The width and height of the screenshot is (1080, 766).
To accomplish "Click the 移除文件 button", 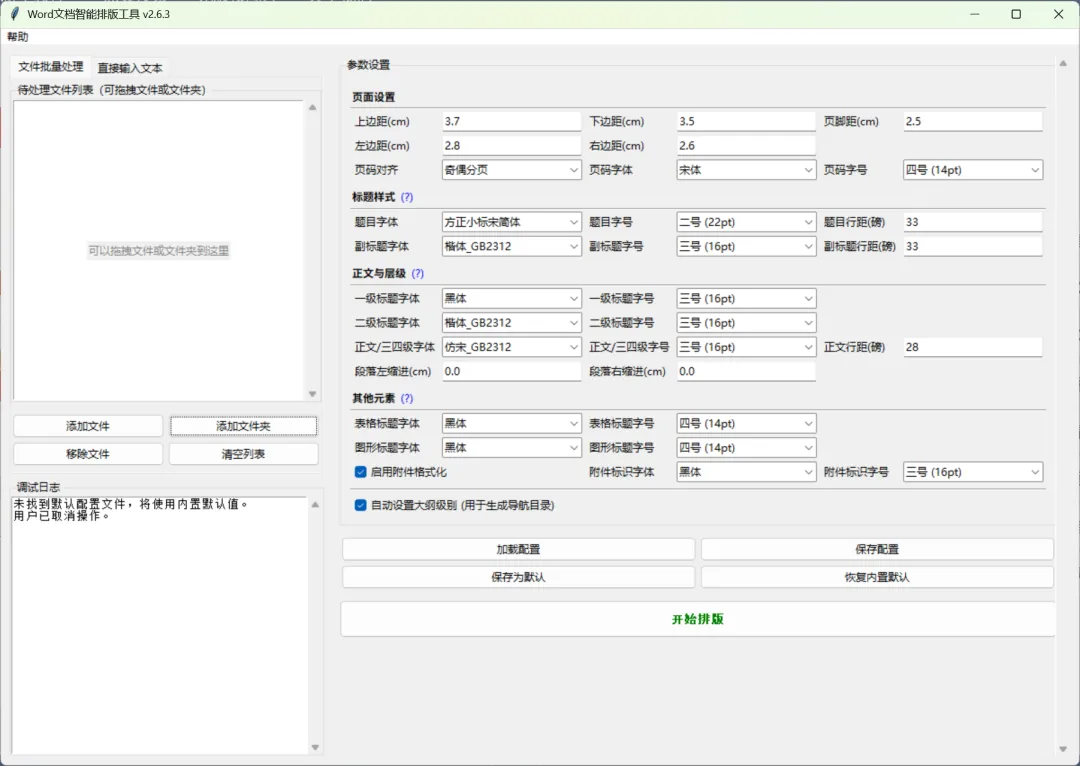I will [x=87, y=454].
